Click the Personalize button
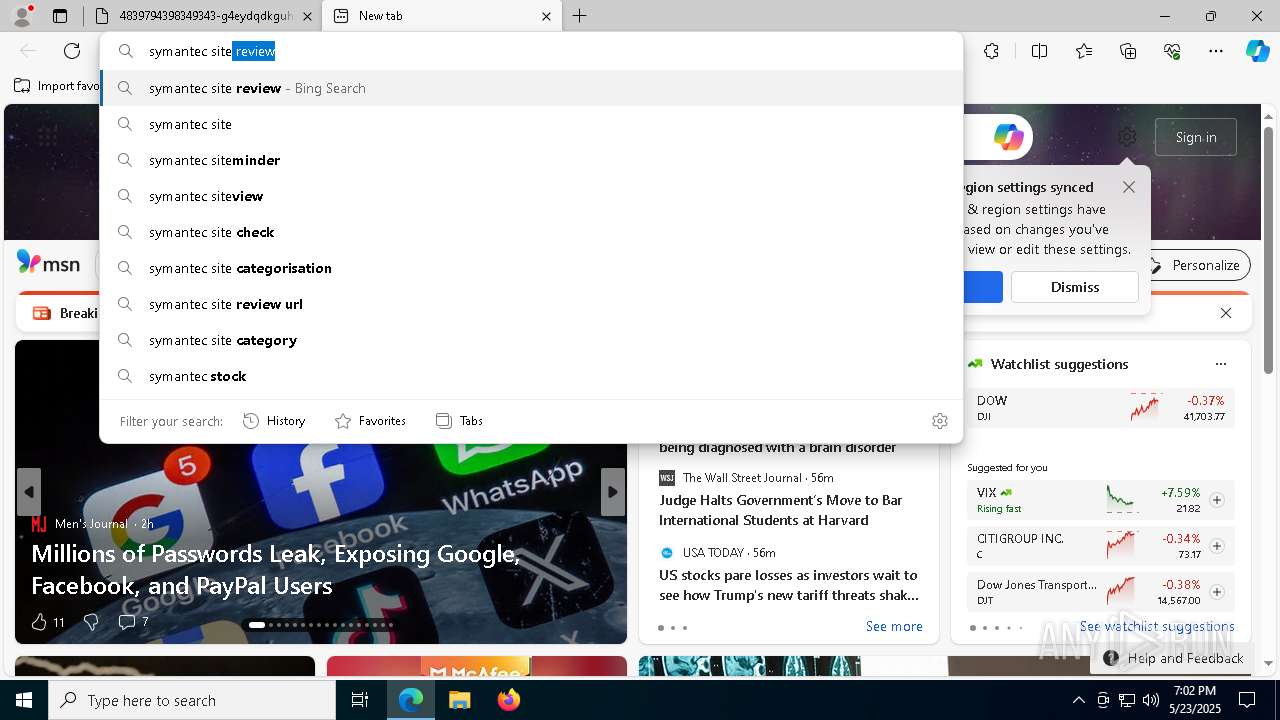1280x720 pixels. point(1195,265)
